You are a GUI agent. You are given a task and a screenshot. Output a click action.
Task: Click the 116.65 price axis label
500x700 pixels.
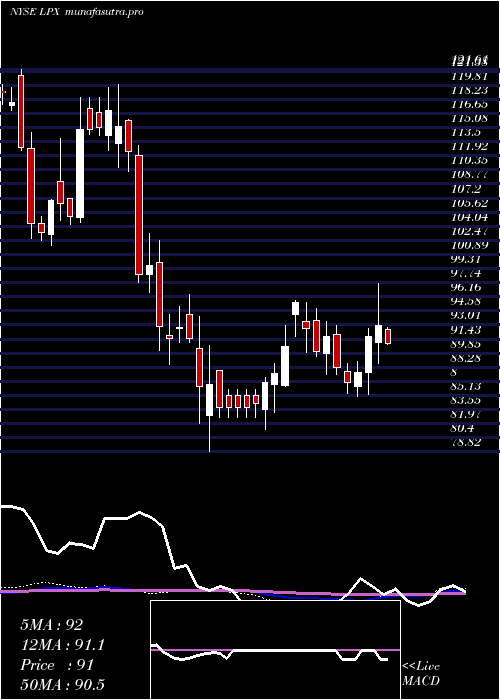pyautogui.click(x=469, y=104)
